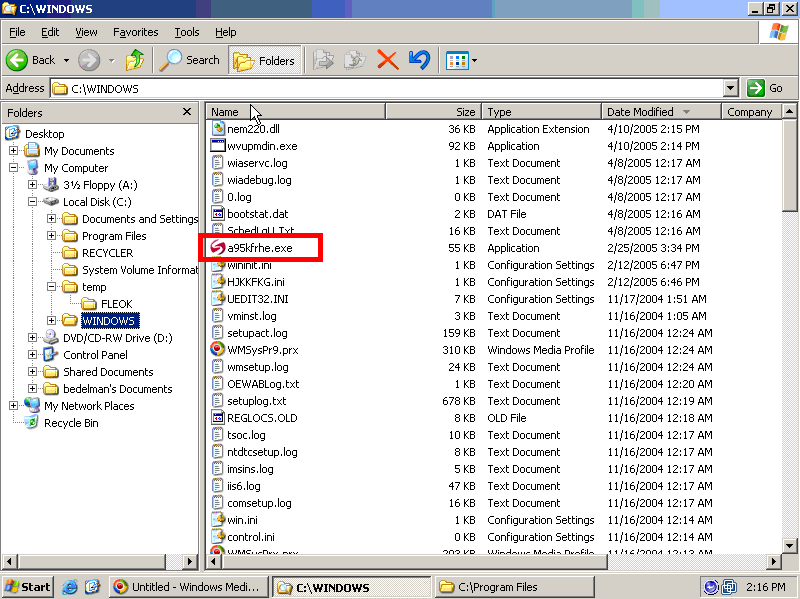Select the win.ini file icon

218,520
